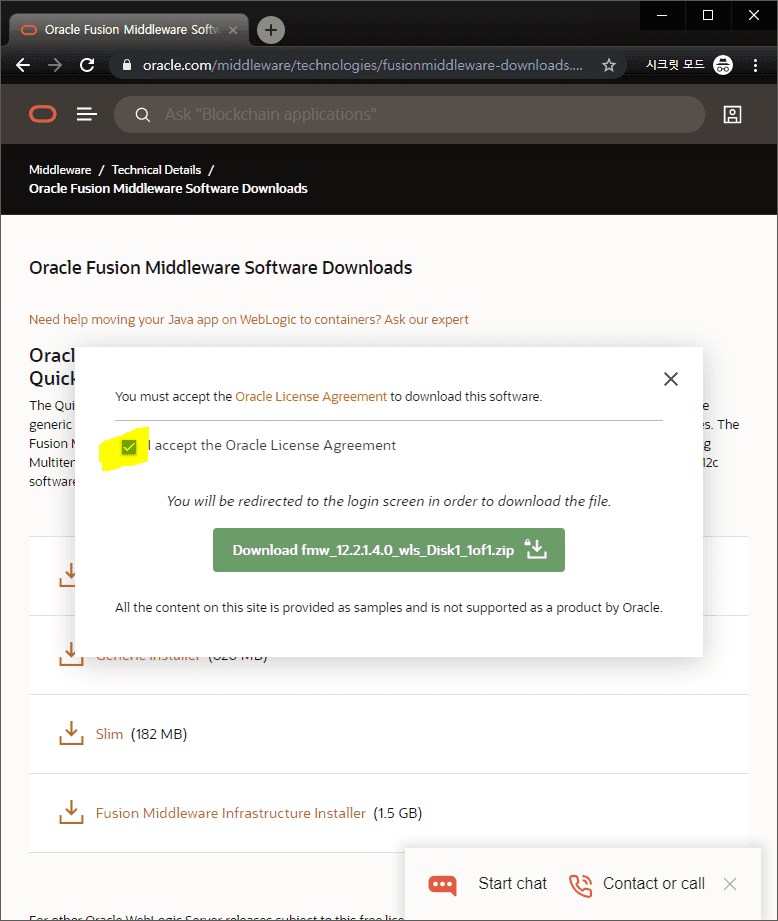This screenshot has height=921, width=778.
Task: Open the Chrome three-dot menu
Action: pyautogui.click(x=755, y=65)
